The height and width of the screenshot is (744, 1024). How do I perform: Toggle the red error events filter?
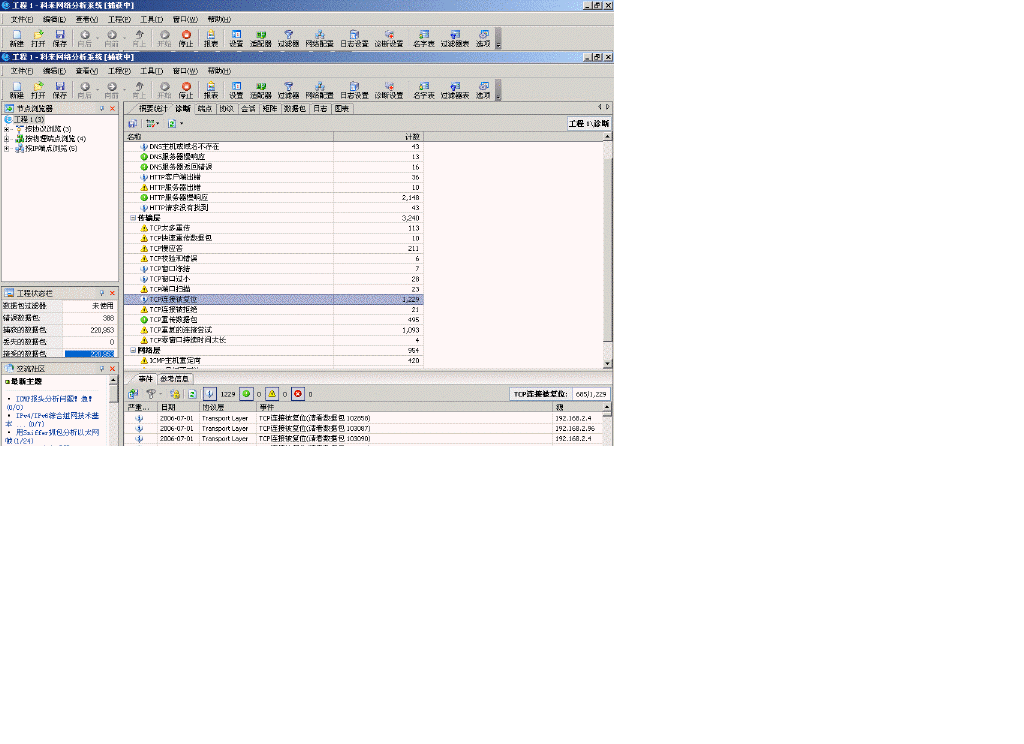(x=297, y=394)
